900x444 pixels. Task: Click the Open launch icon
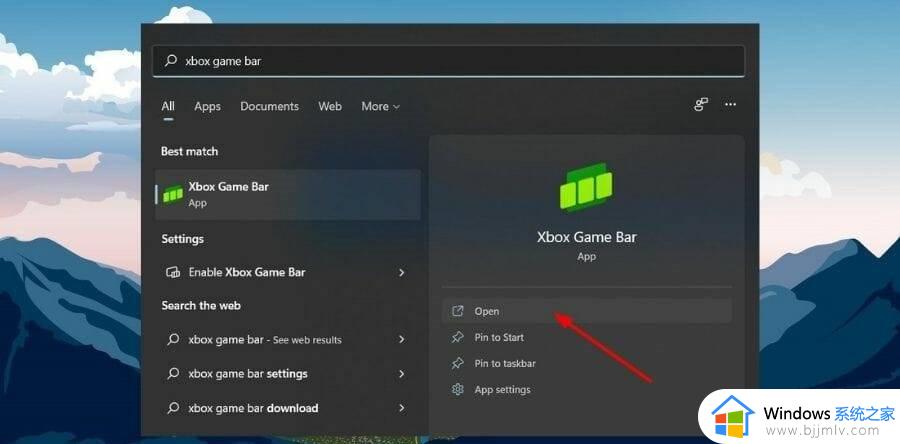pos(457,311)
